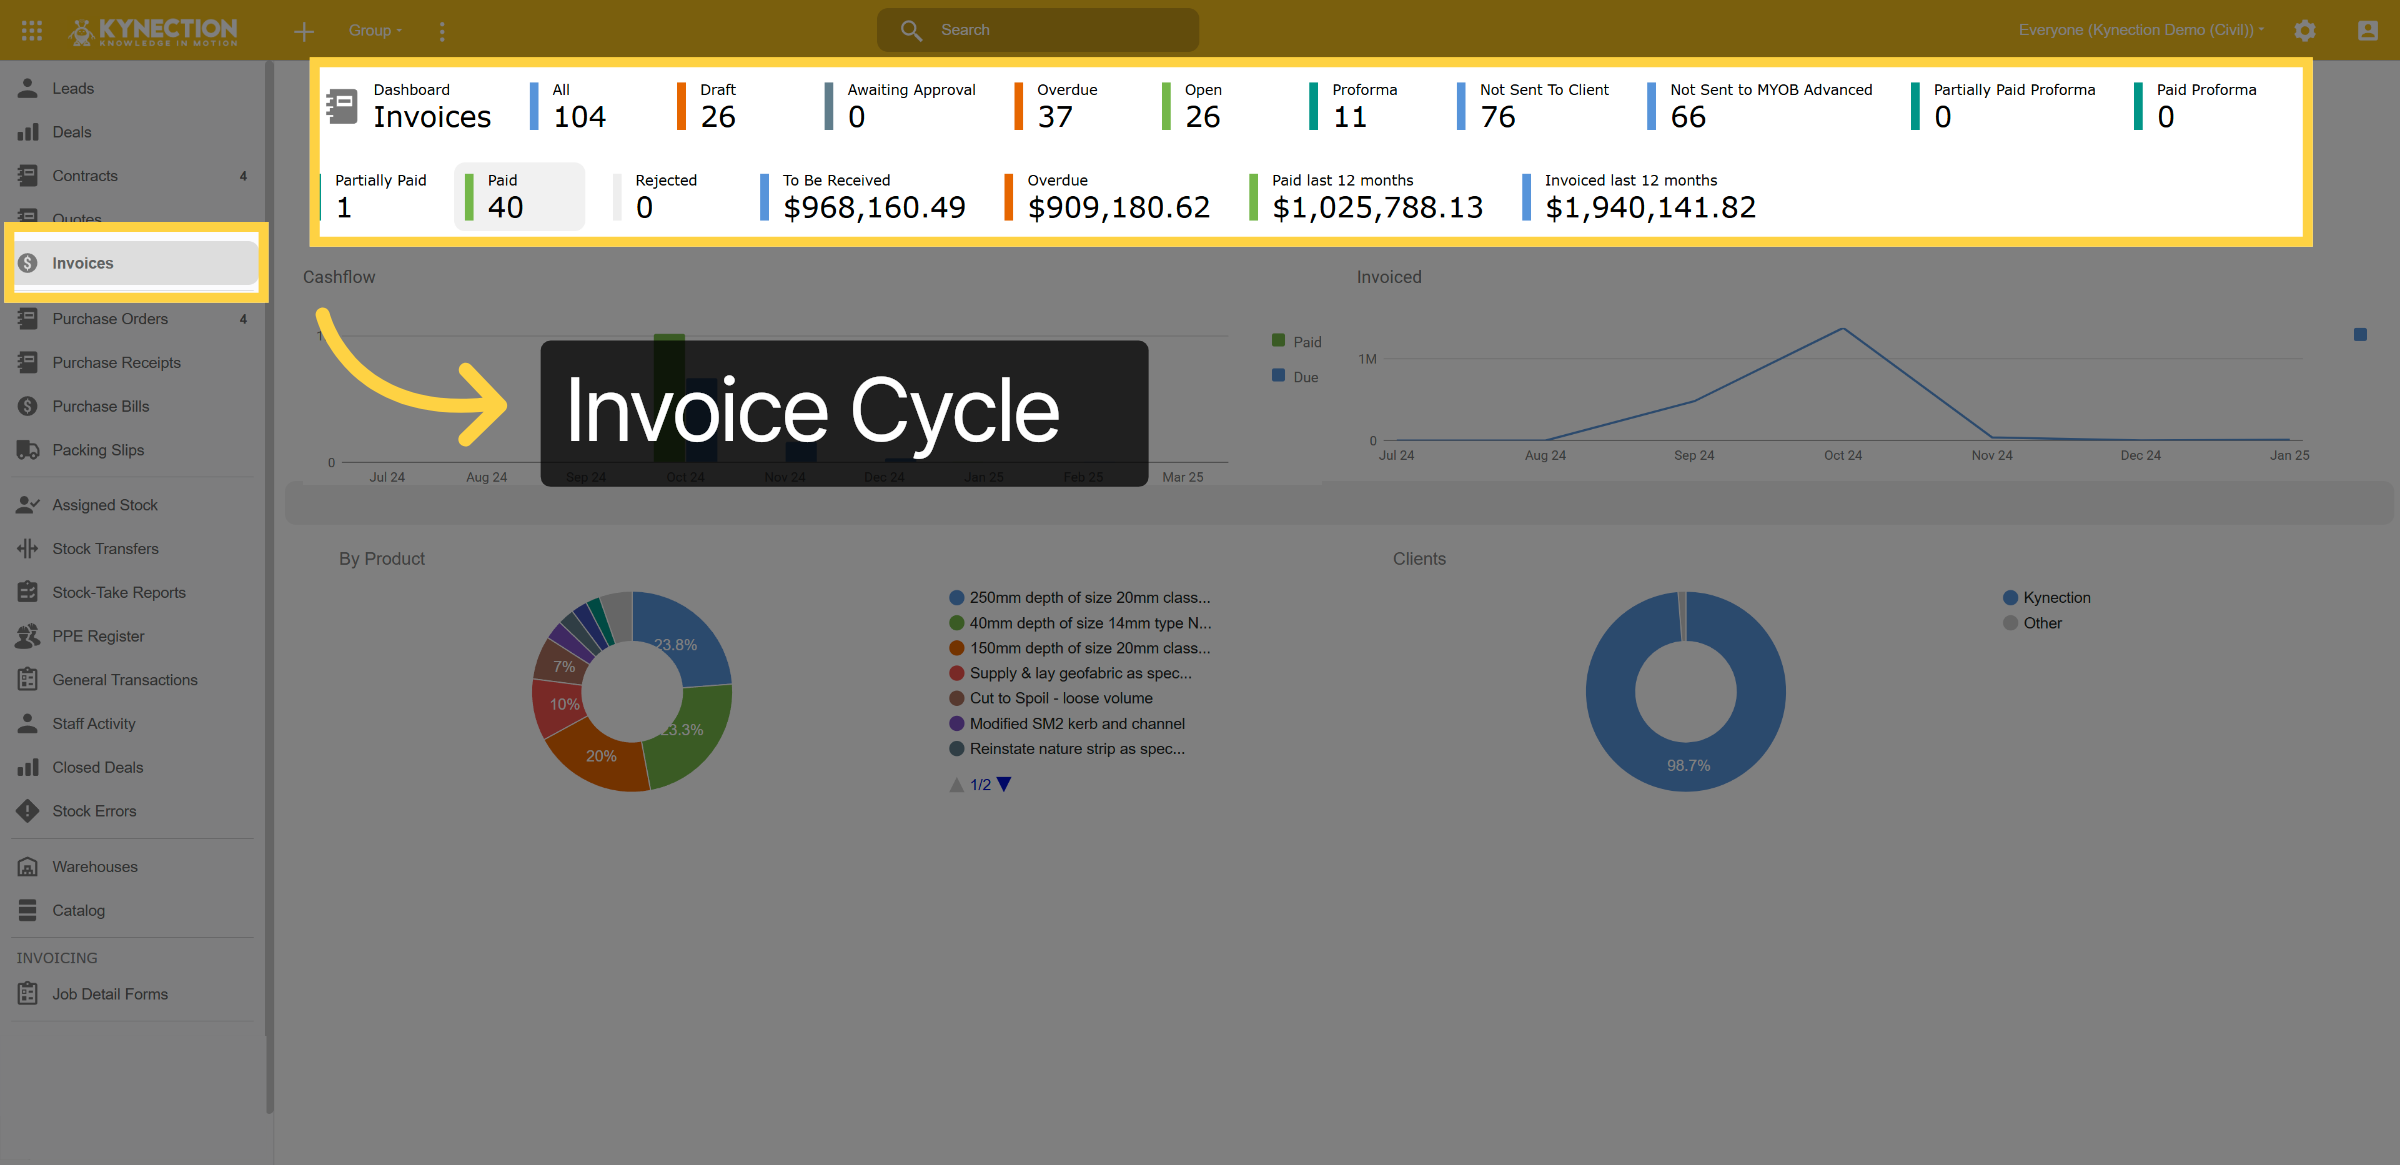Viewport: 2400px width, 1165px height.
Task: Open the apps grid launcher icon
Action: 31,30
